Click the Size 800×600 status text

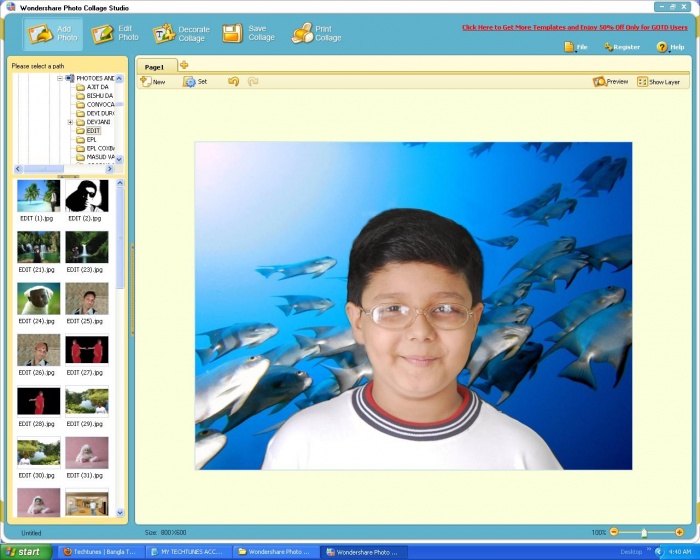pyautogui.click(x=166, y=532)
